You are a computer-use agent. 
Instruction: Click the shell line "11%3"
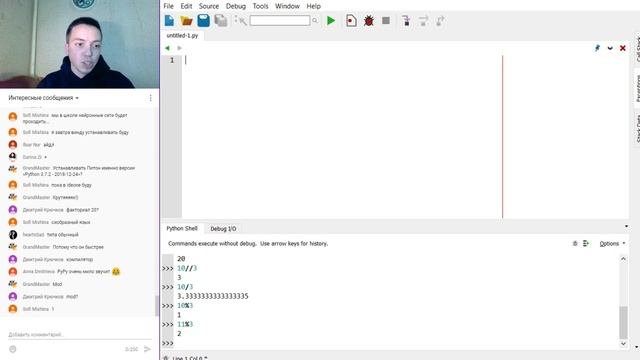tap(185, 324)
